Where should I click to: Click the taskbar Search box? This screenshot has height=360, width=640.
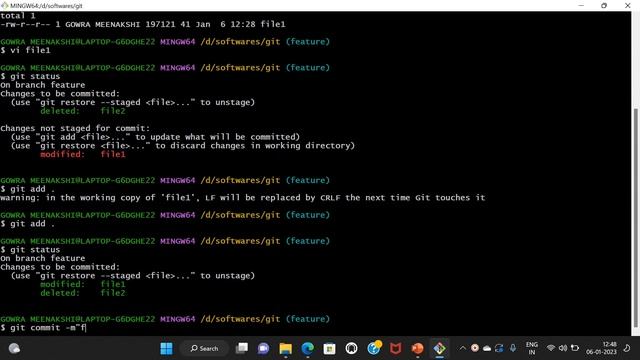tap(204, 349)
